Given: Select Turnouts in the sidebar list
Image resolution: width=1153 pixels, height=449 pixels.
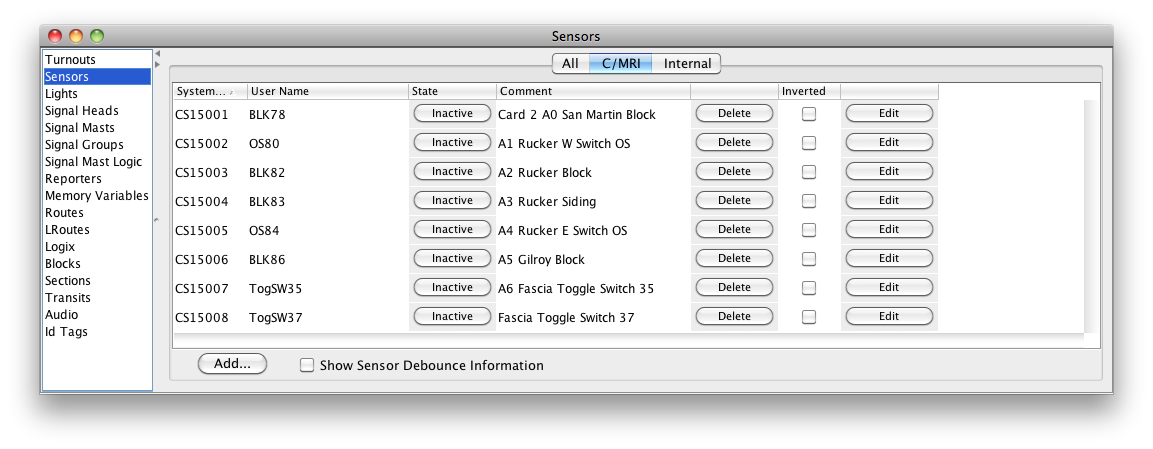Looking at the screenshot, I should tap(97, 60).
